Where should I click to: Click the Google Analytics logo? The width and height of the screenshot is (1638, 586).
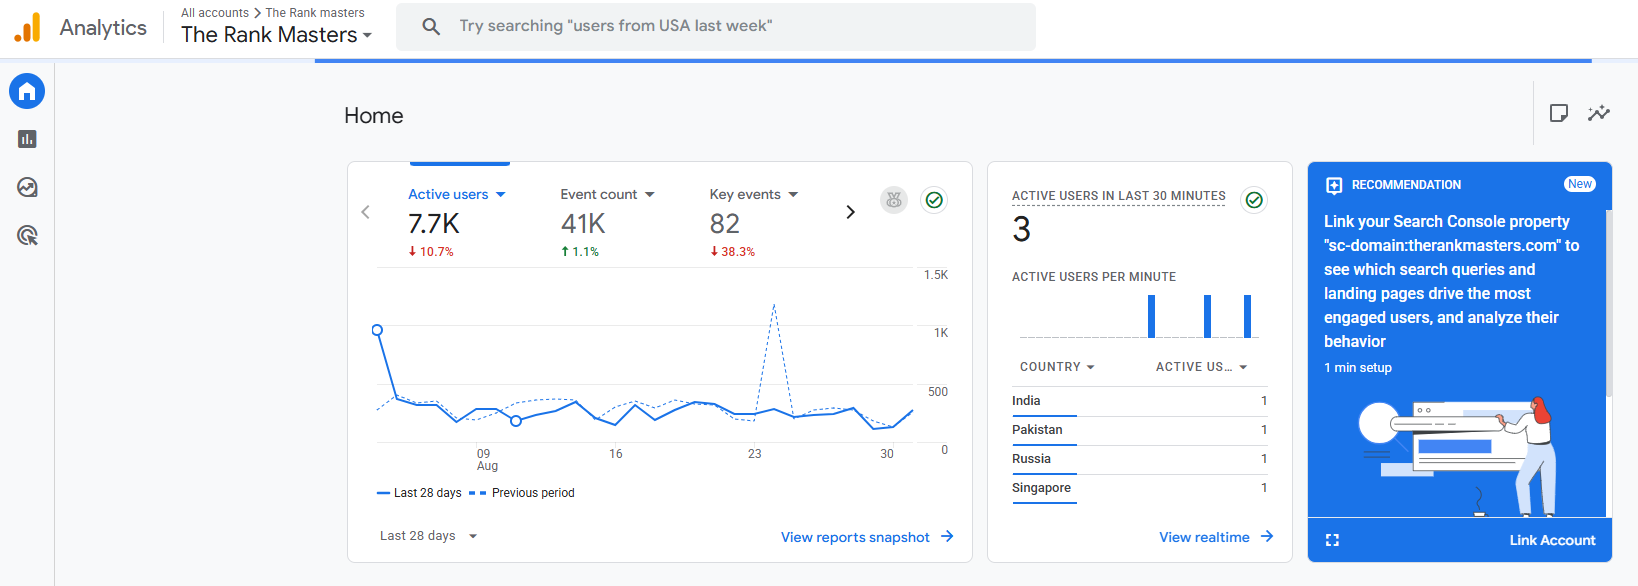pyautogui.click(x=27, y=27)
